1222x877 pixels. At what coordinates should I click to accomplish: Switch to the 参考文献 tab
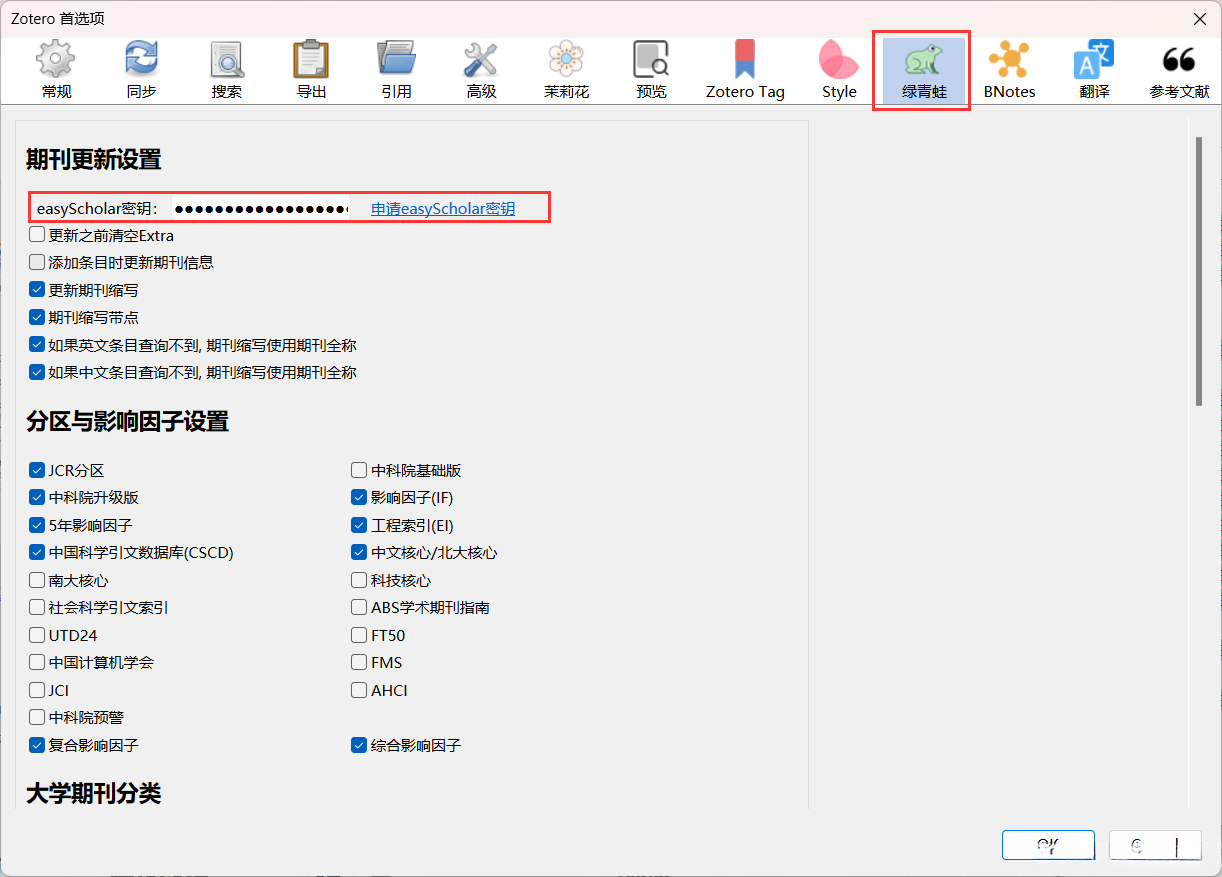coord(1178,68)
